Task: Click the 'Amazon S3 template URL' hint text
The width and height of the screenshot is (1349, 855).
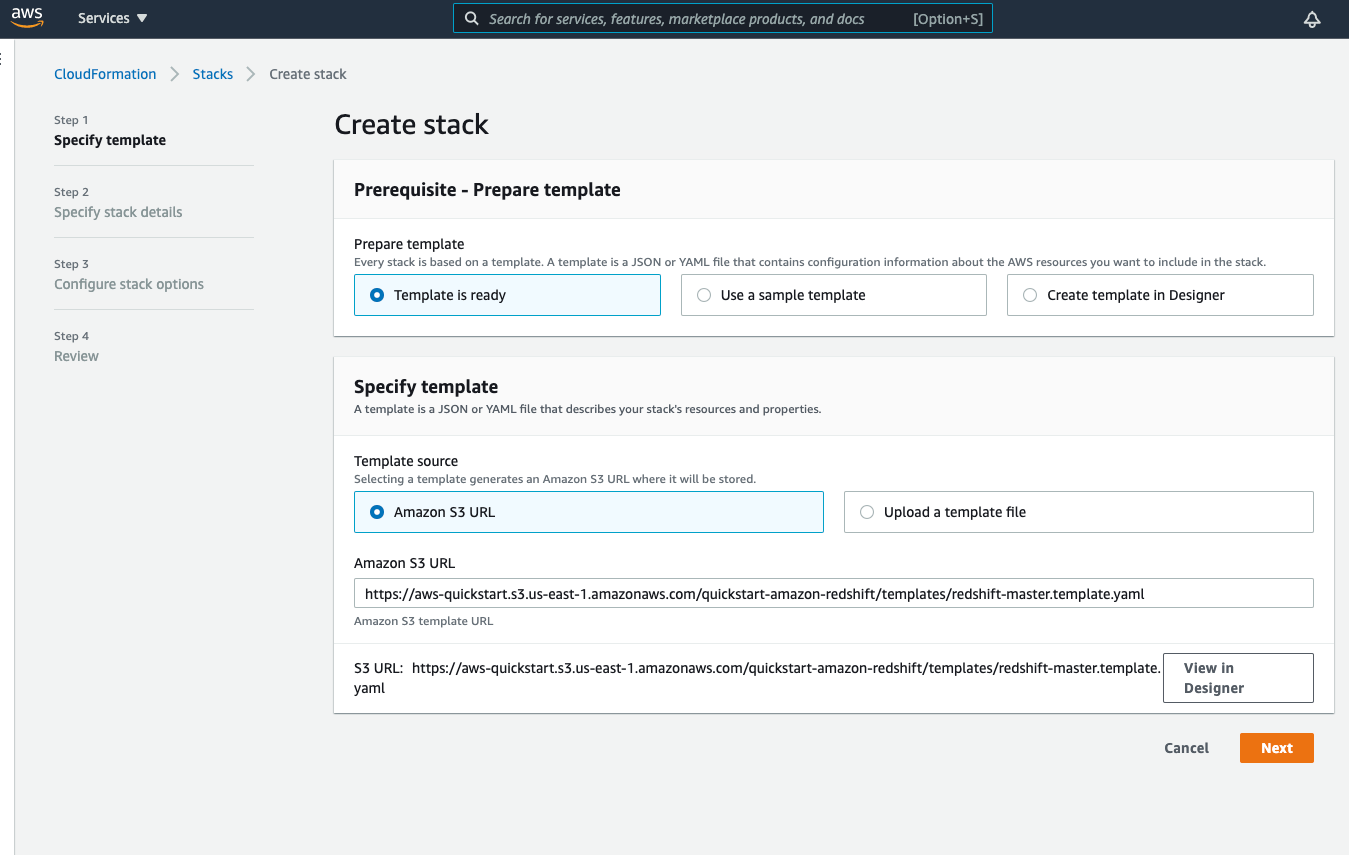Action: pyautogui.click(x=423, y=621)
